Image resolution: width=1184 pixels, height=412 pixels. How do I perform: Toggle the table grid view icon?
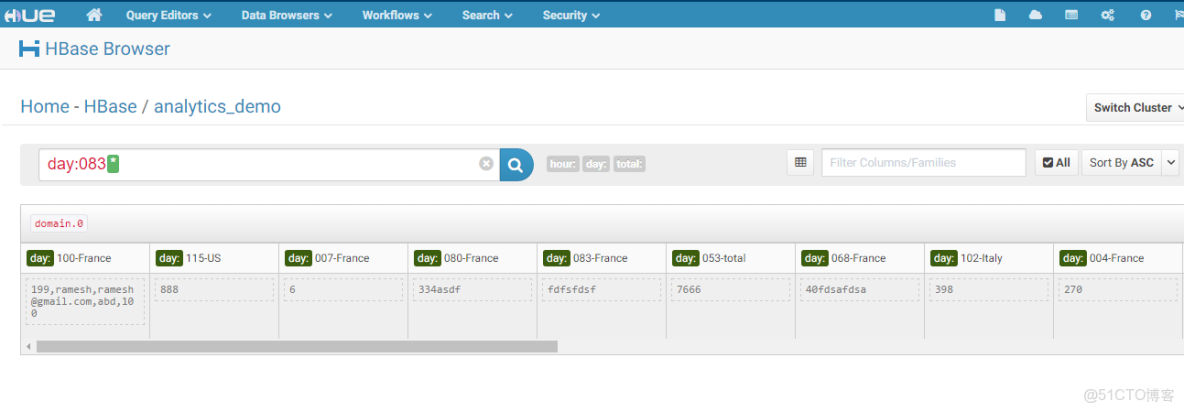click(x=800, y=162)
